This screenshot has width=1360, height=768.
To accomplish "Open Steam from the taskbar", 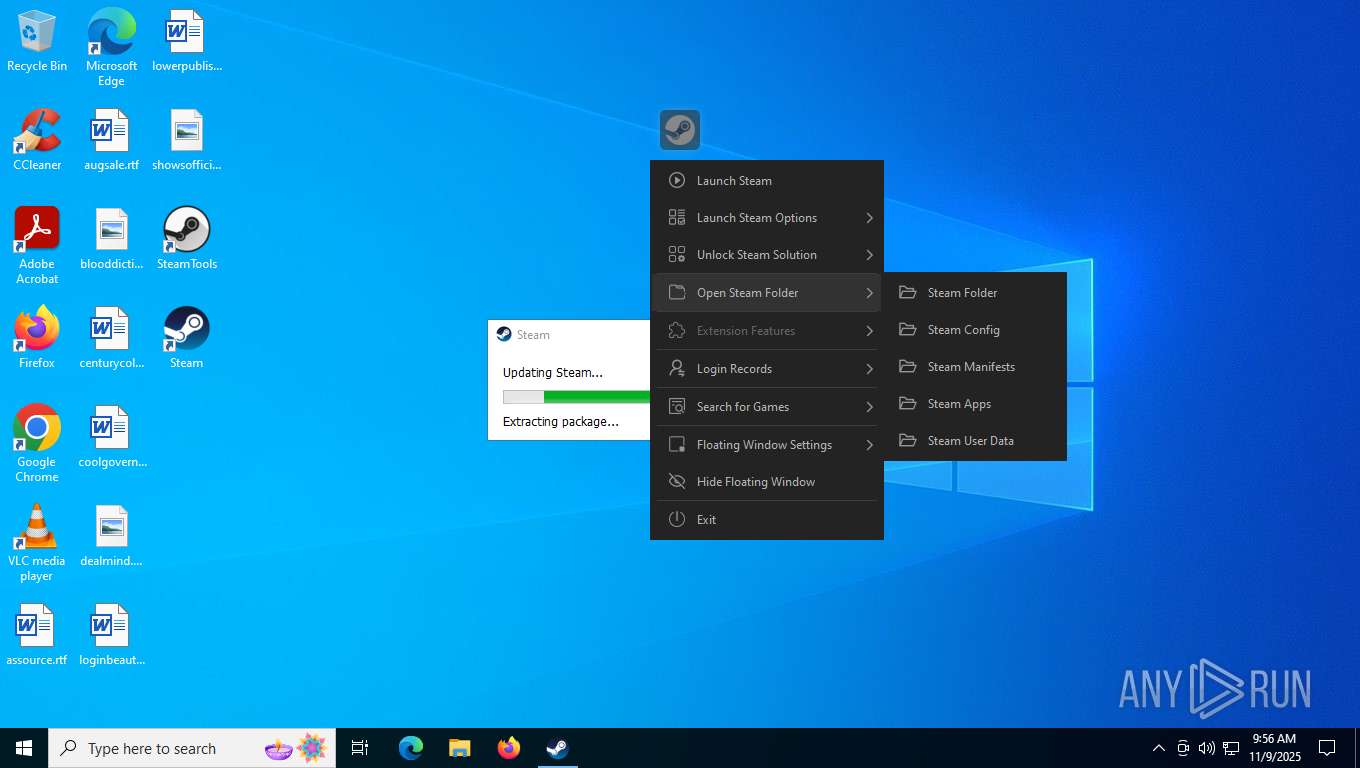I will click(557, 748).
